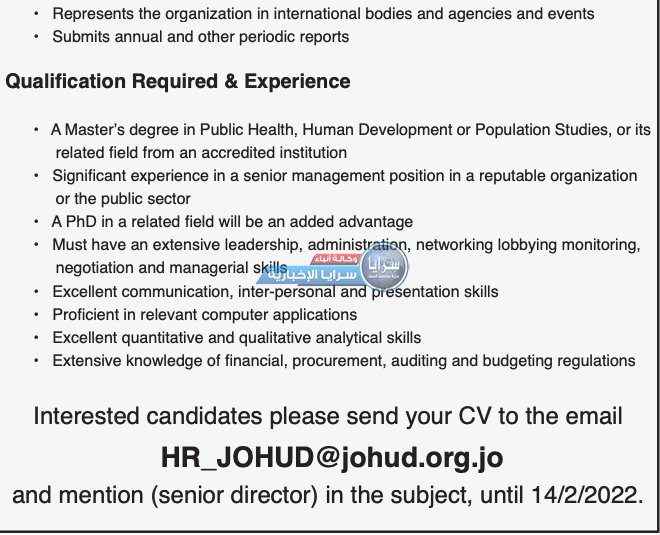Click 'related field from an accredited institution' line

pyautogui.click(x=201, y=153)
